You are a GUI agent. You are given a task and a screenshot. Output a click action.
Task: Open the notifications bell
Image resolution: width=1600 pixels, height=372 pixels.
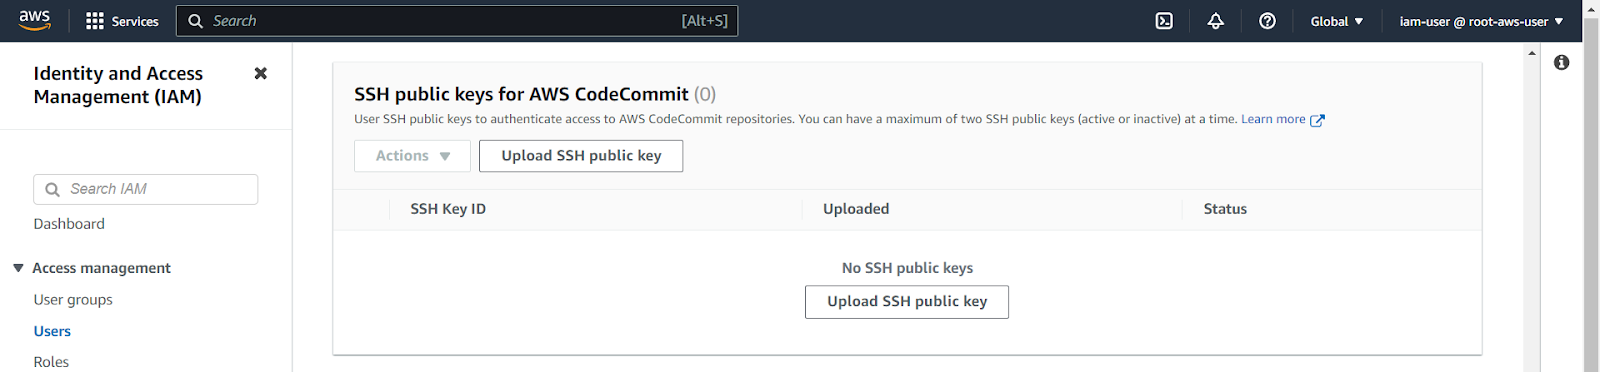1216,21
